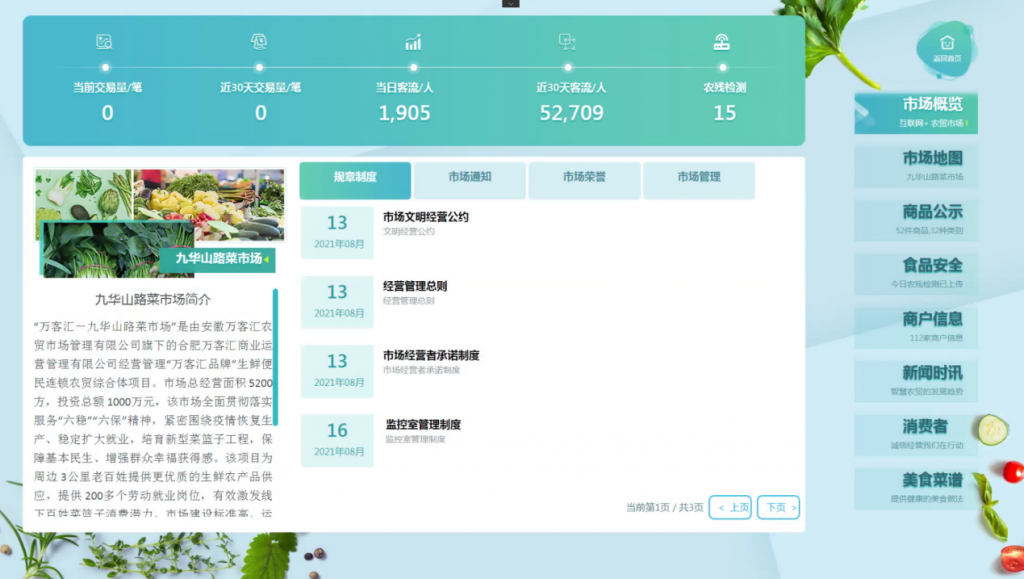Open 市场文明经营公约 article

(425, 217)
